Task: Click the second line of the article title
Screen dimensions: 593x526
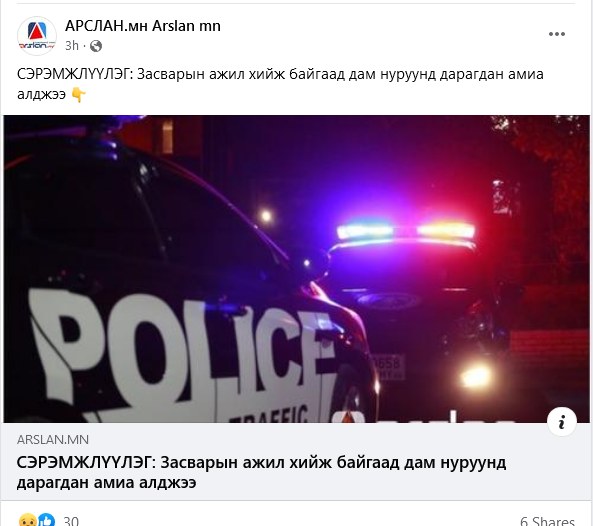Action: pyautogui.click(x=106, y=483)
